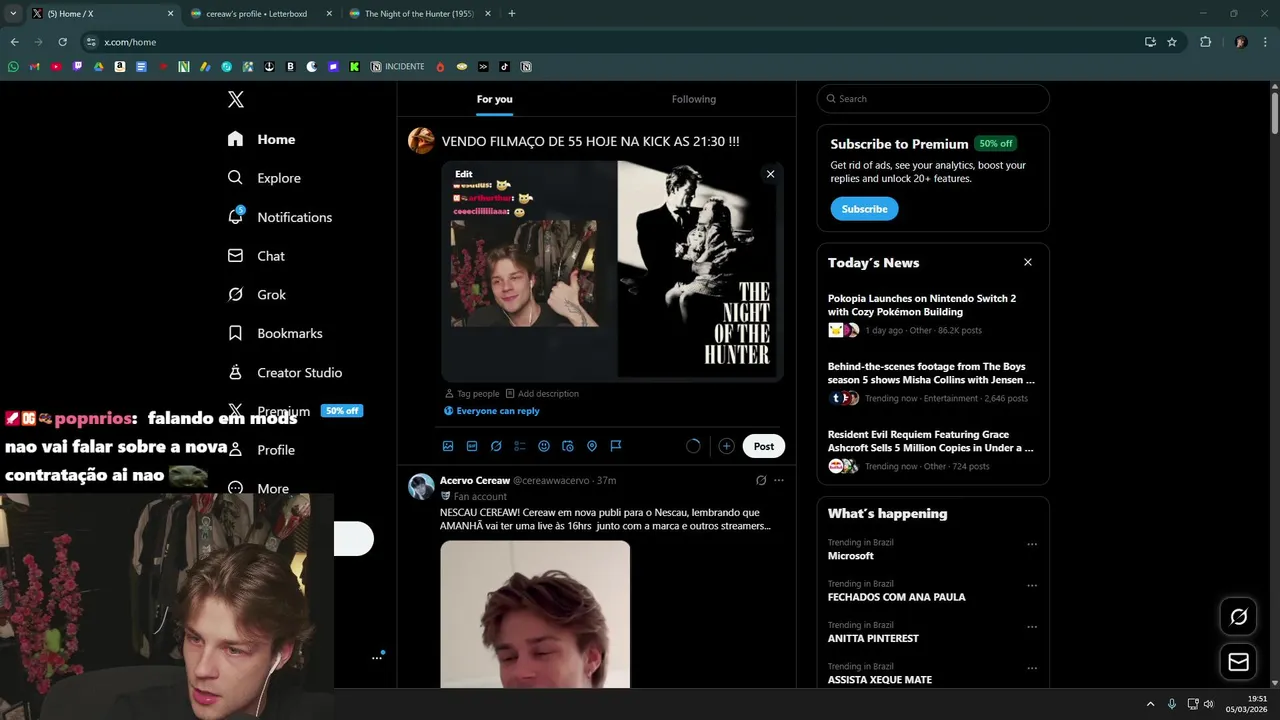The width and height of the screenshot is (1280, 720).
Task: Add a GIF to the post
Action: click(x=472, y=446)
